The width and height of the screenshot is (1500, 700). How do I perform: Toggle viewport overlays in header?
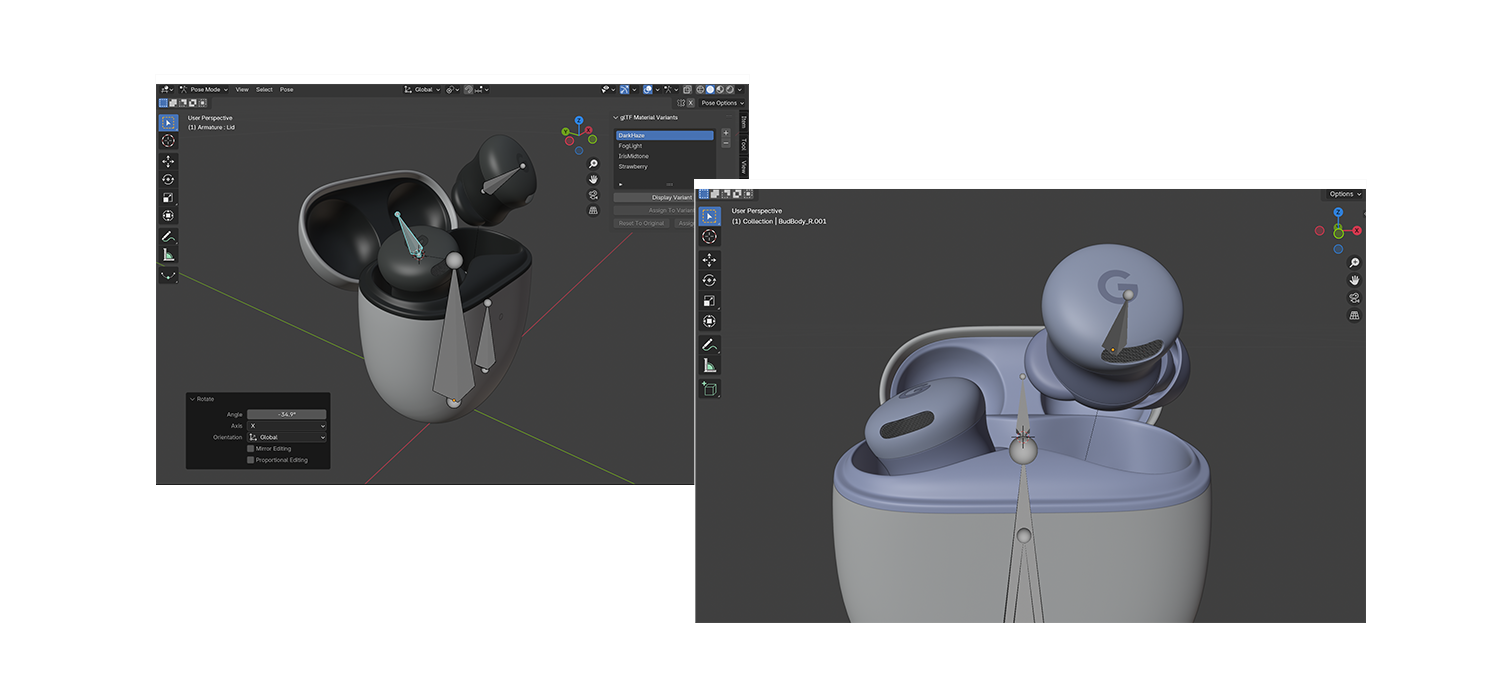click(x=647, y=89)
